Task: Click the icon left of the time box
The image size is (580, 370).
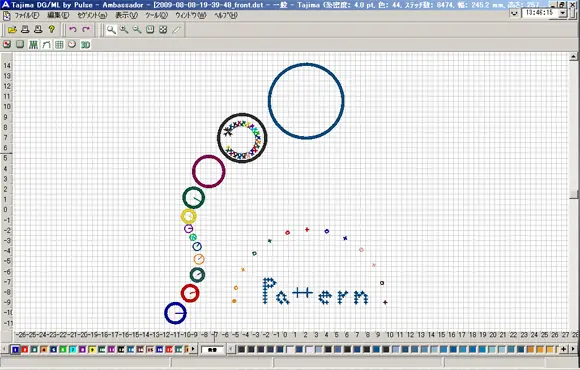Action: coord(514,13)
